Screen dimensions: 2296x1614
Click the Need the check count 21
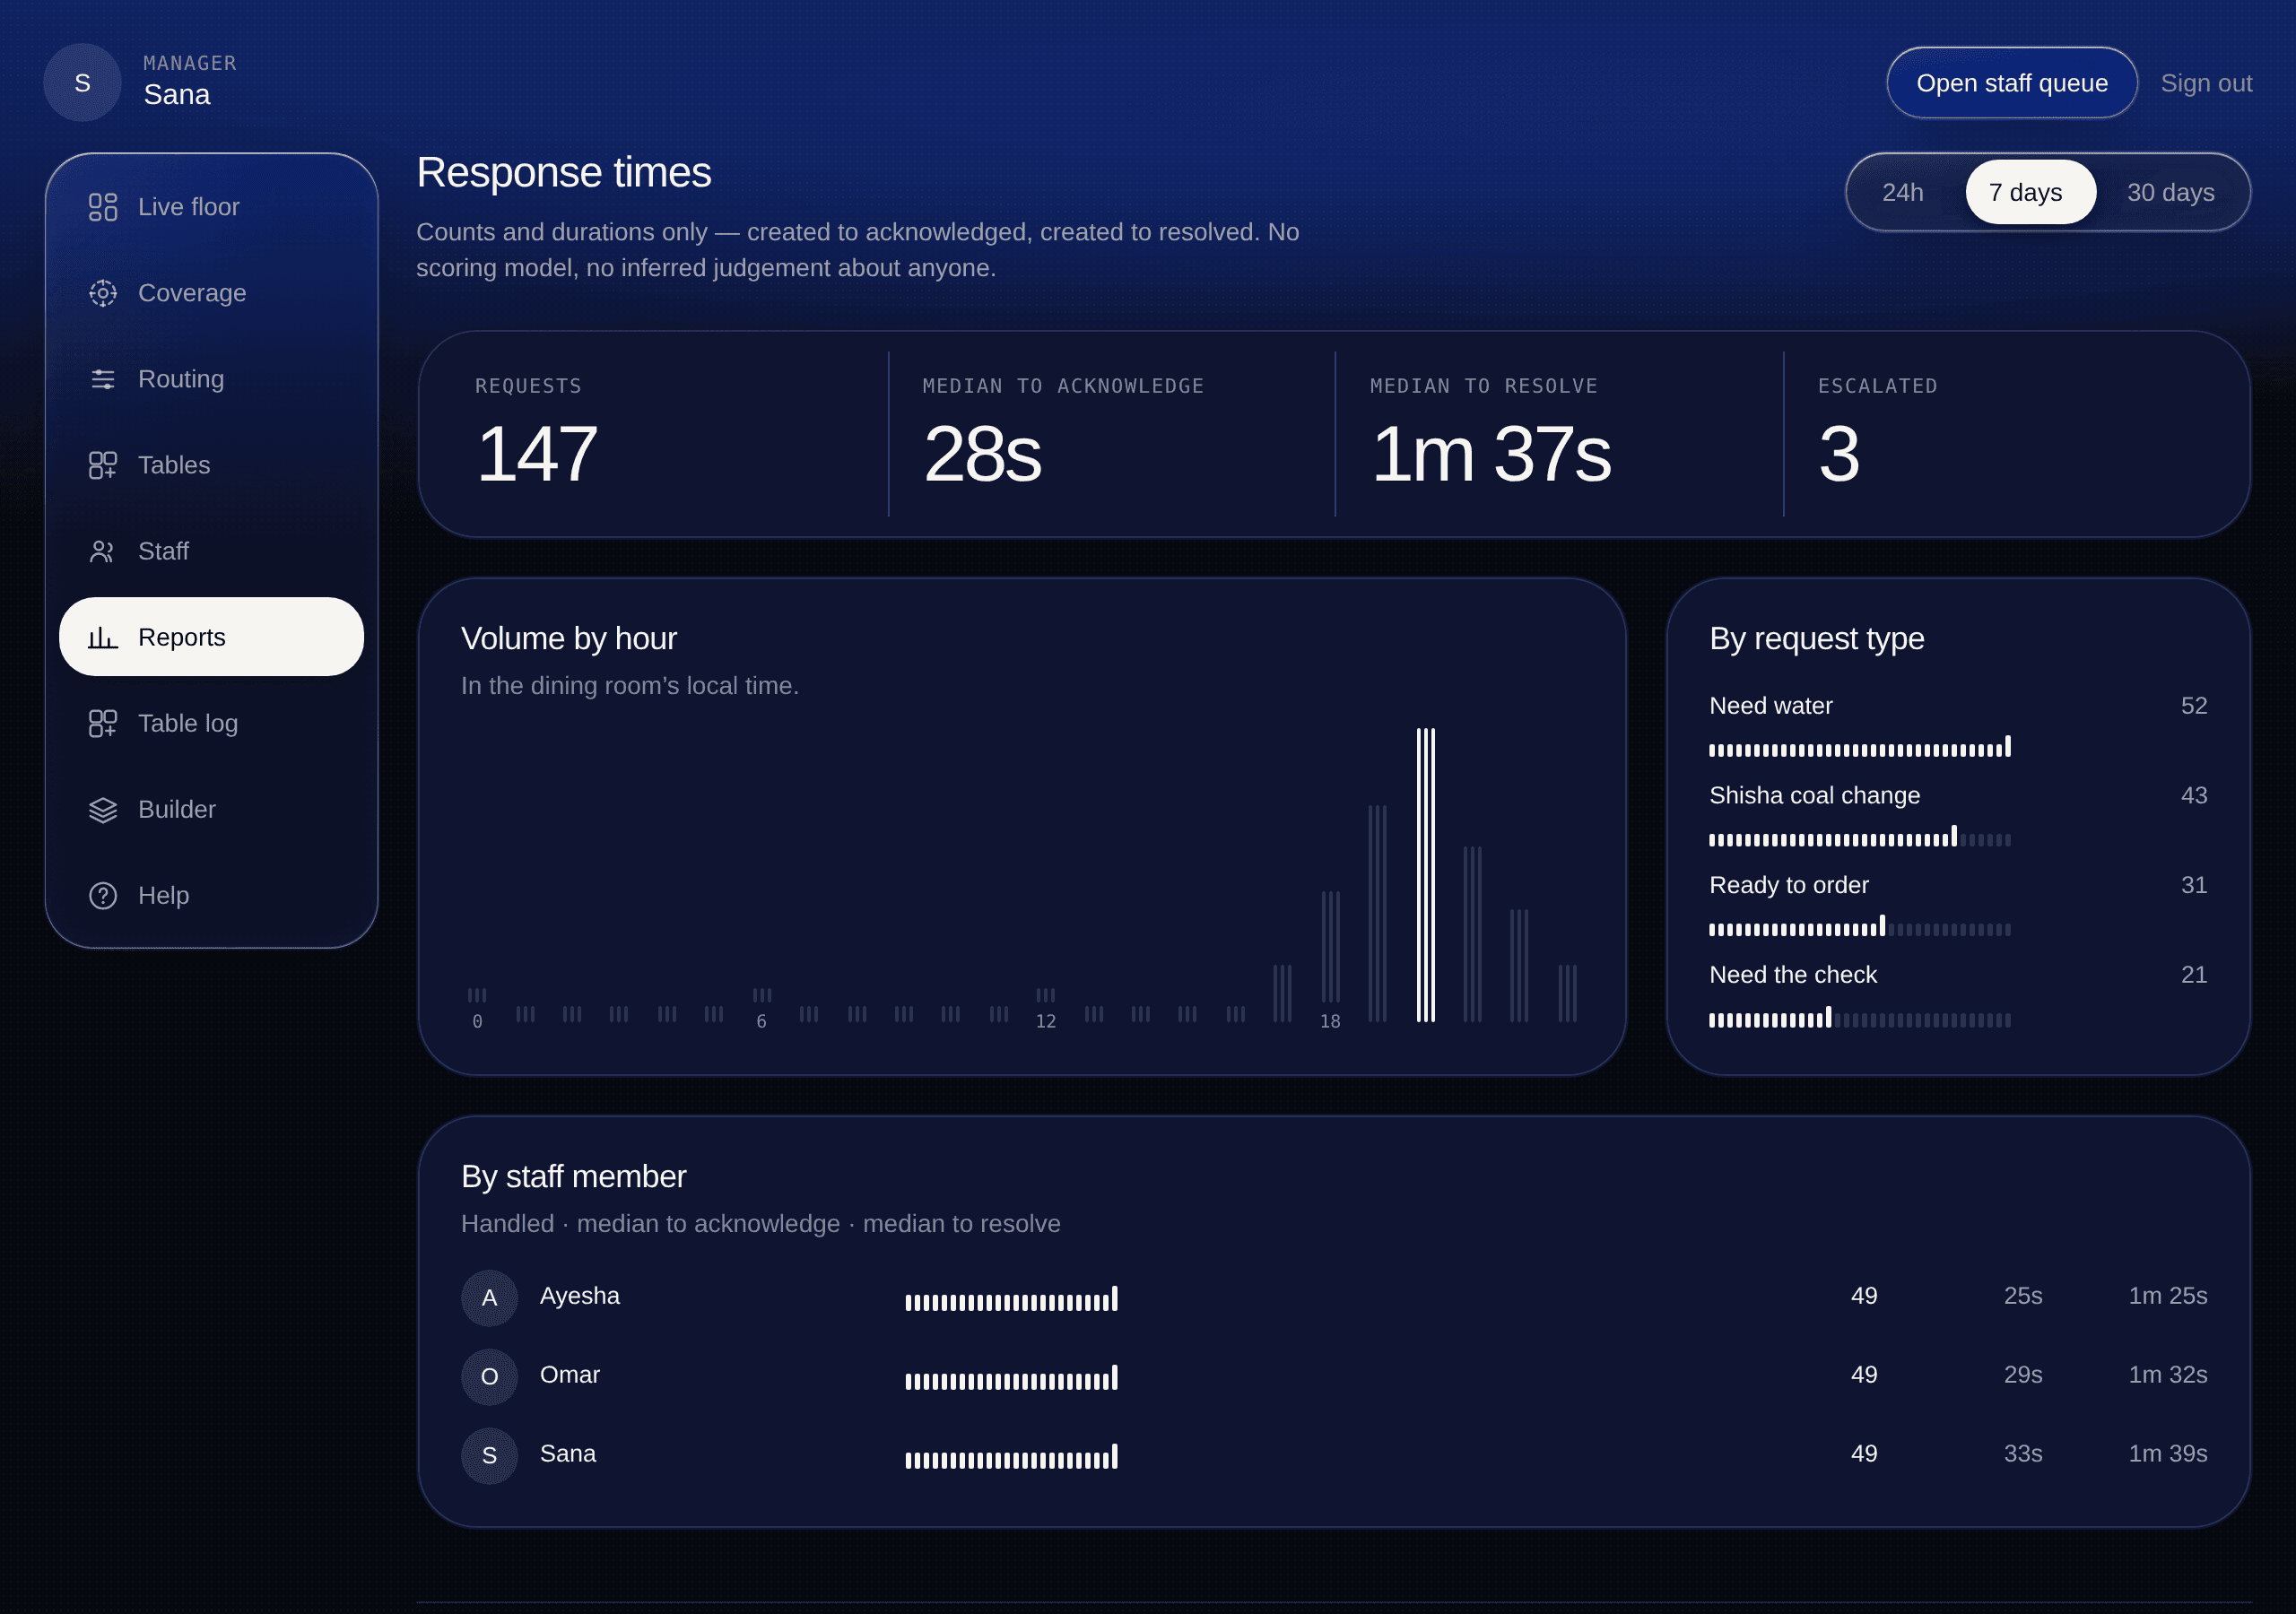click(2194, 975)
